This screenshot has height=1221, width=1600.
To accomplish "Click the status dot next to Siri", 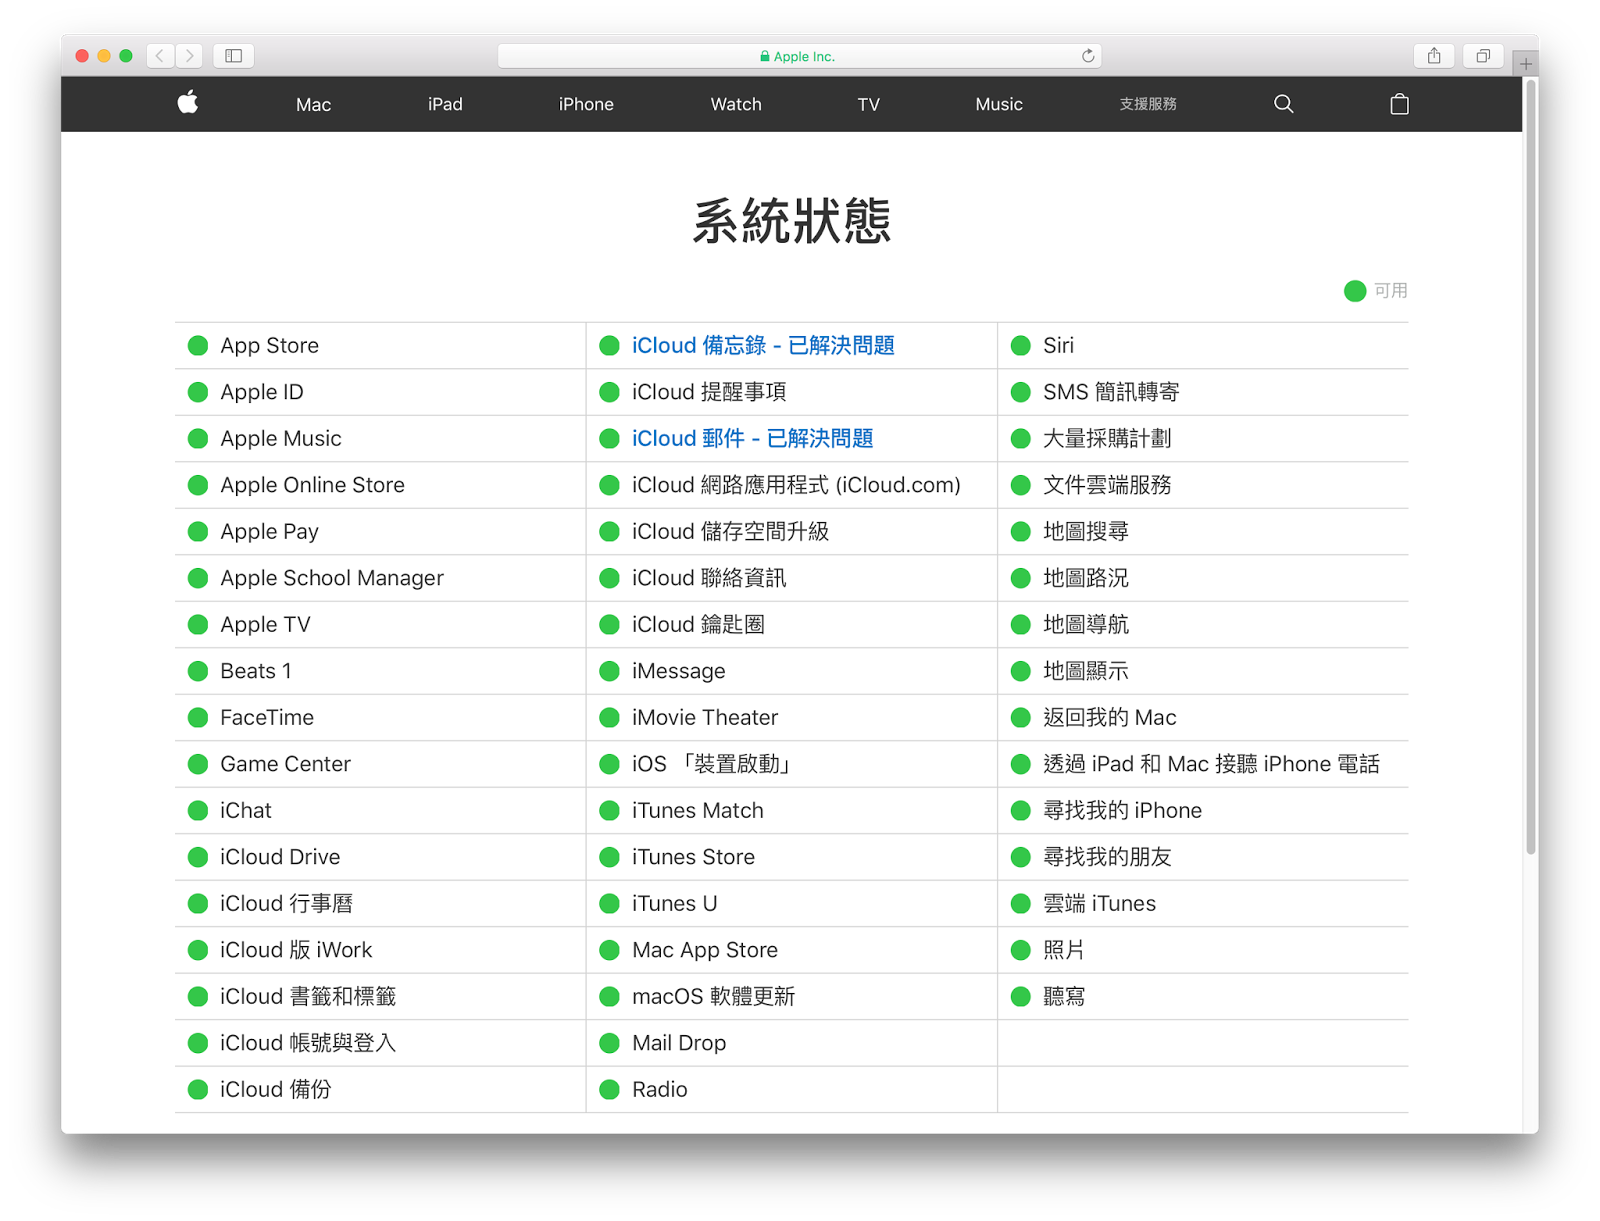I will pos(1021,346).
